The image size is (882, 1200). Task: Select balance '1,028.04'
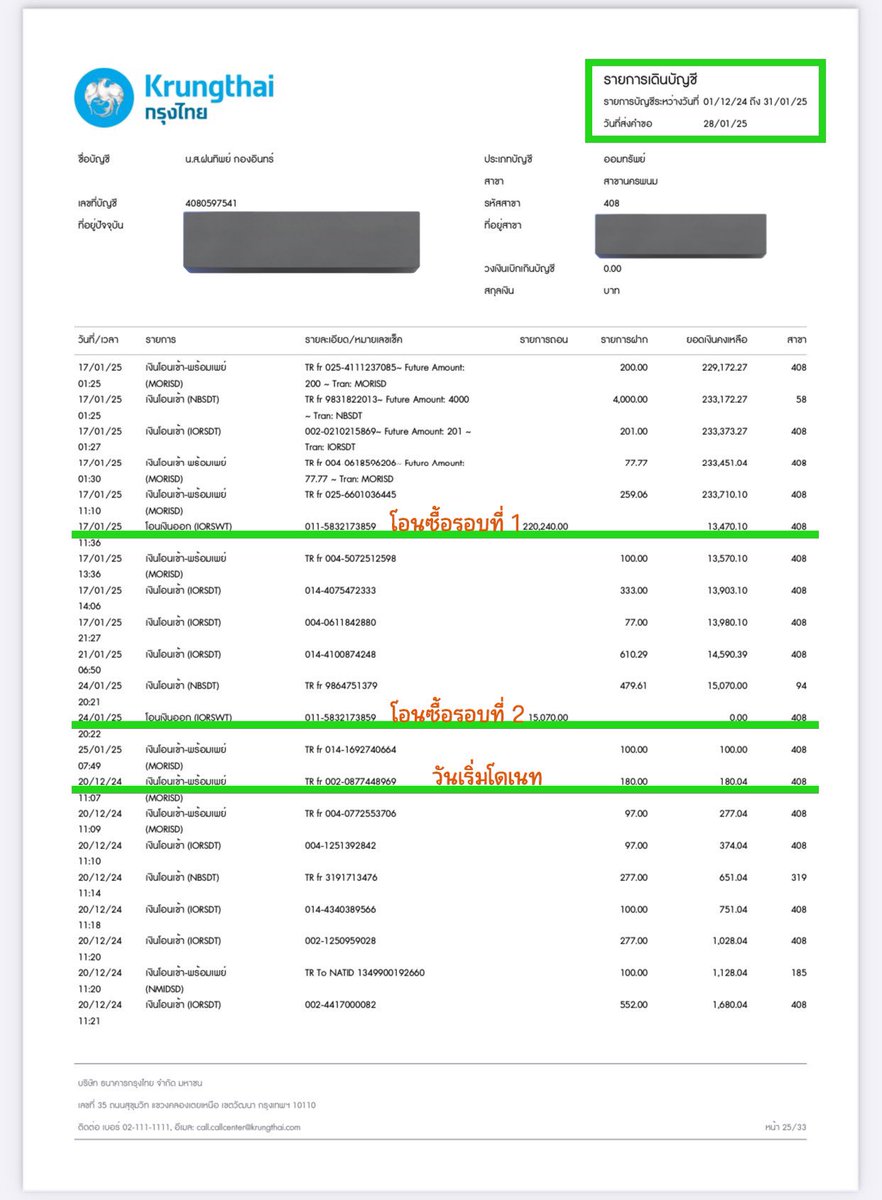[729, 941]
